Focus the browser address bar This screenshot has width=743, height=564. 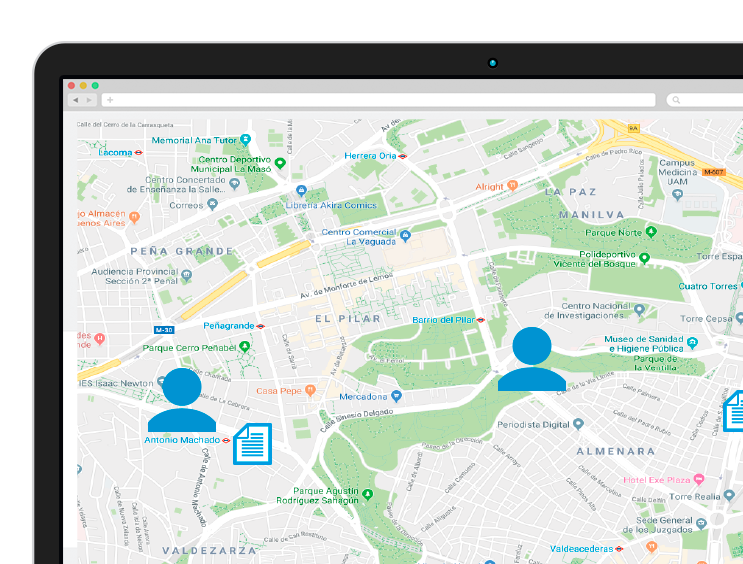378,100
